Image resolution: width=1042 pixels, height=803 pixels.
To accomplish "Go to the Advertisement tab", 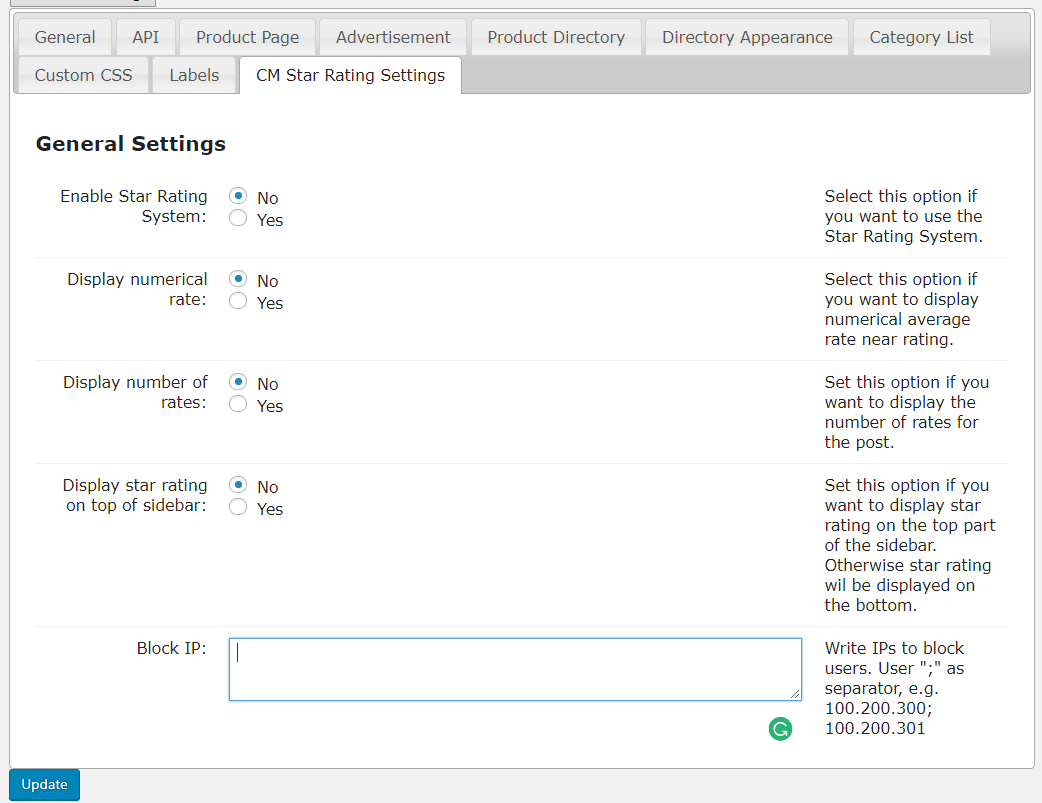I will (x=393, y=37).
